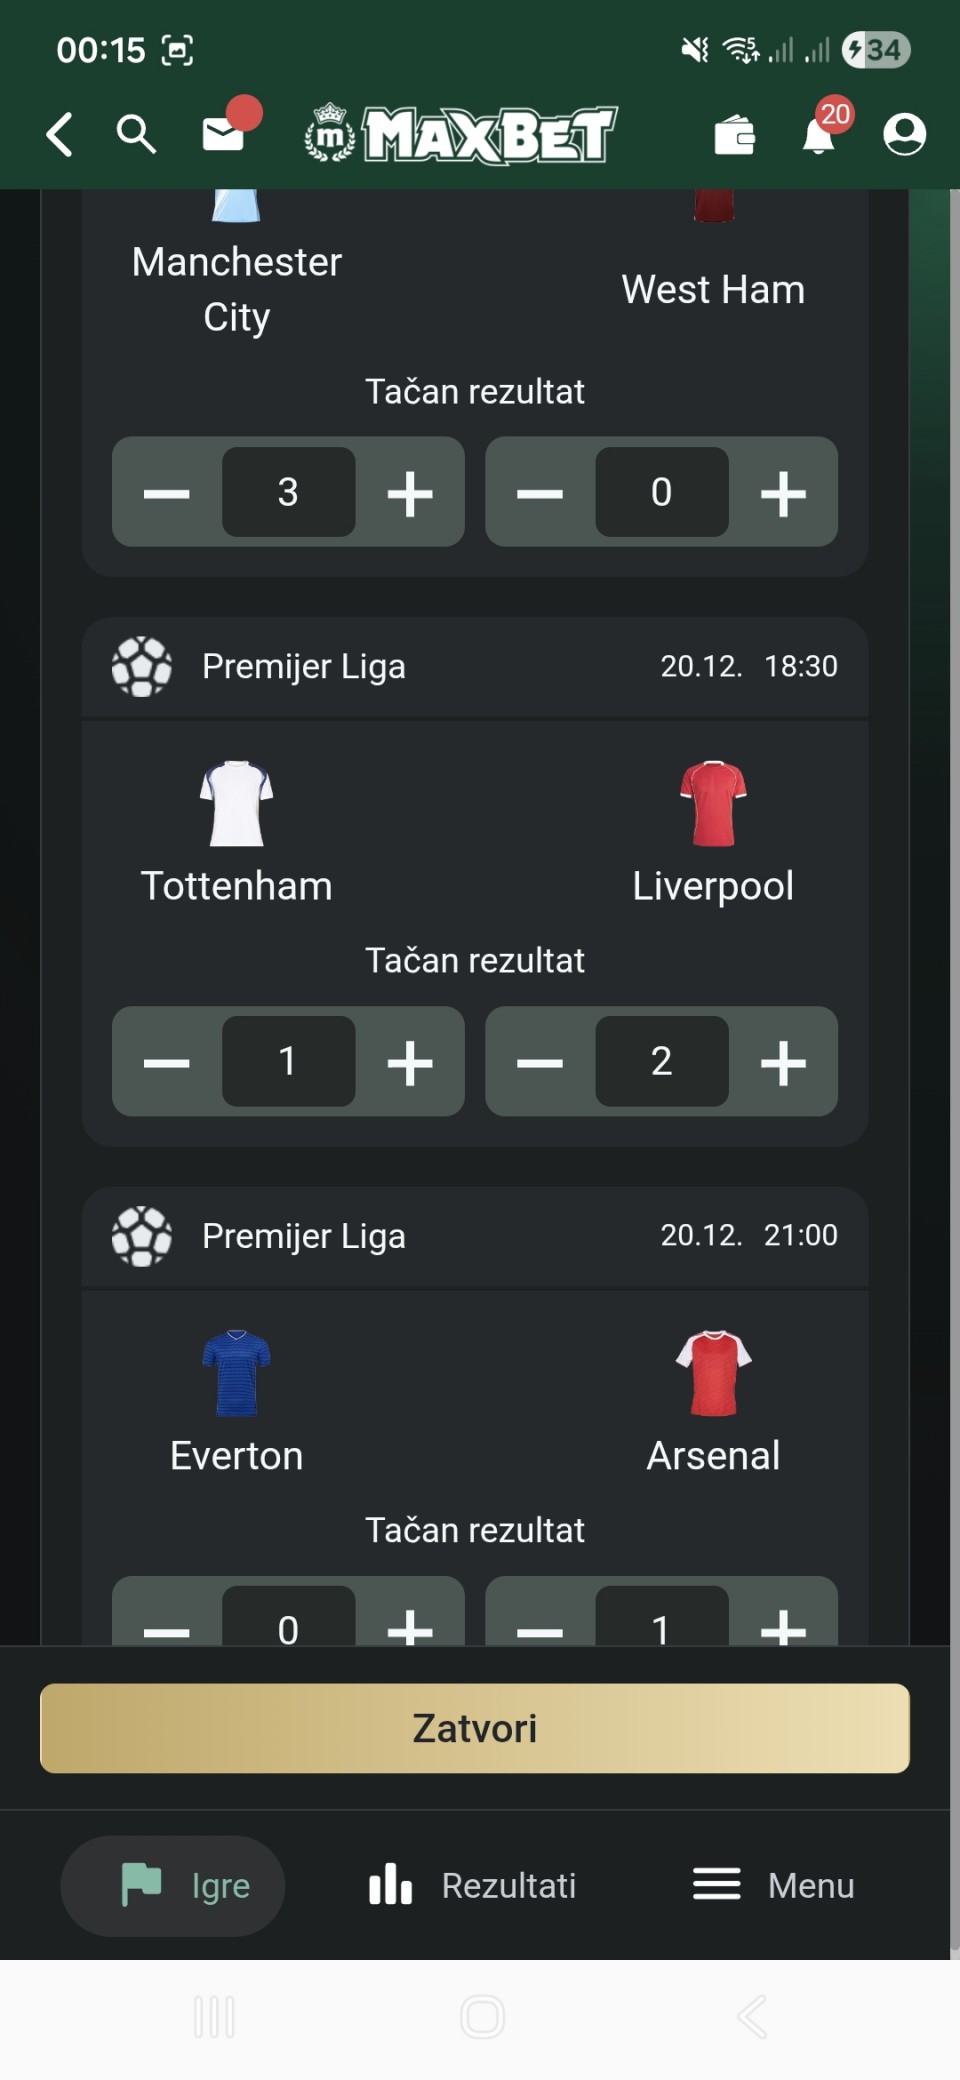Switch to the Igre tab
960x2080 pixels.
pyautogui.click(x=173, y=1886)
